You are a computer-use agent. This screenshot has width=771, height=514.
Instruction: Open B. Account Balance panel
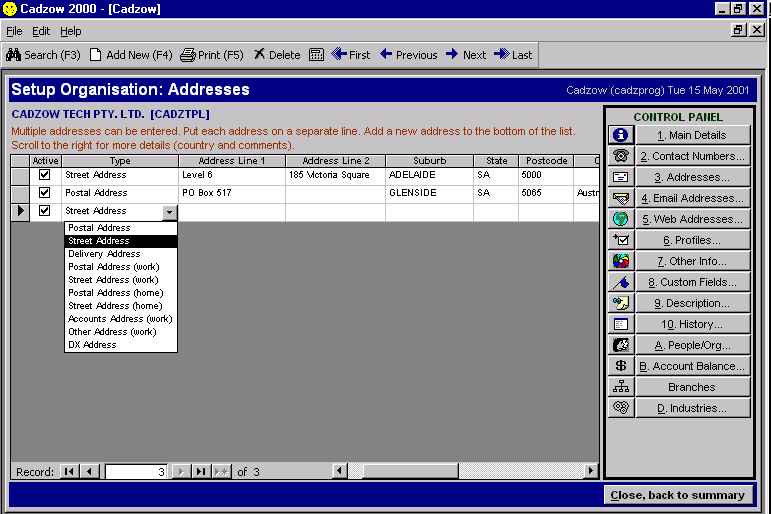tap(692, 366)
